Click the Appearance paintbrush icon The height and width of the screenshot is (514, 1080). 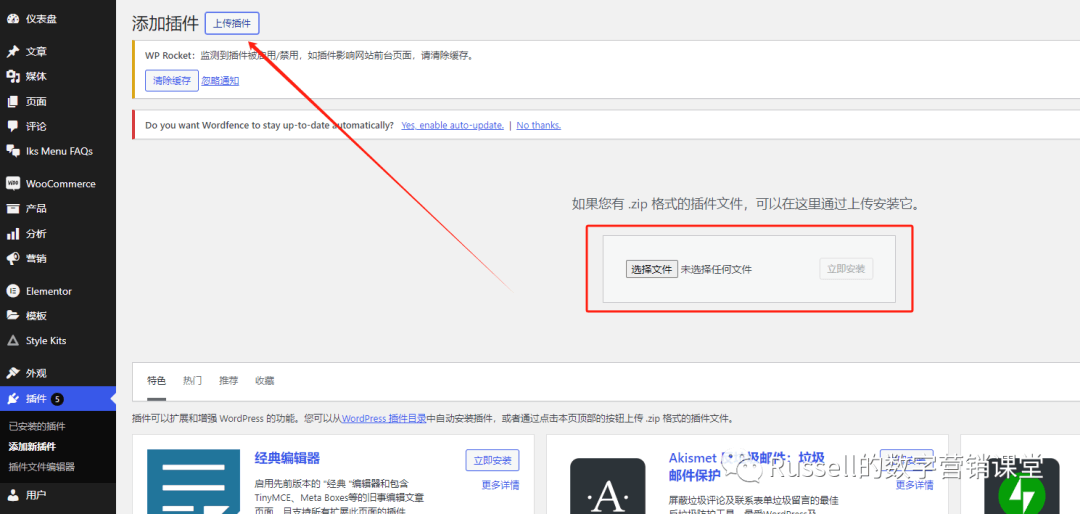(x=12, y=373)
